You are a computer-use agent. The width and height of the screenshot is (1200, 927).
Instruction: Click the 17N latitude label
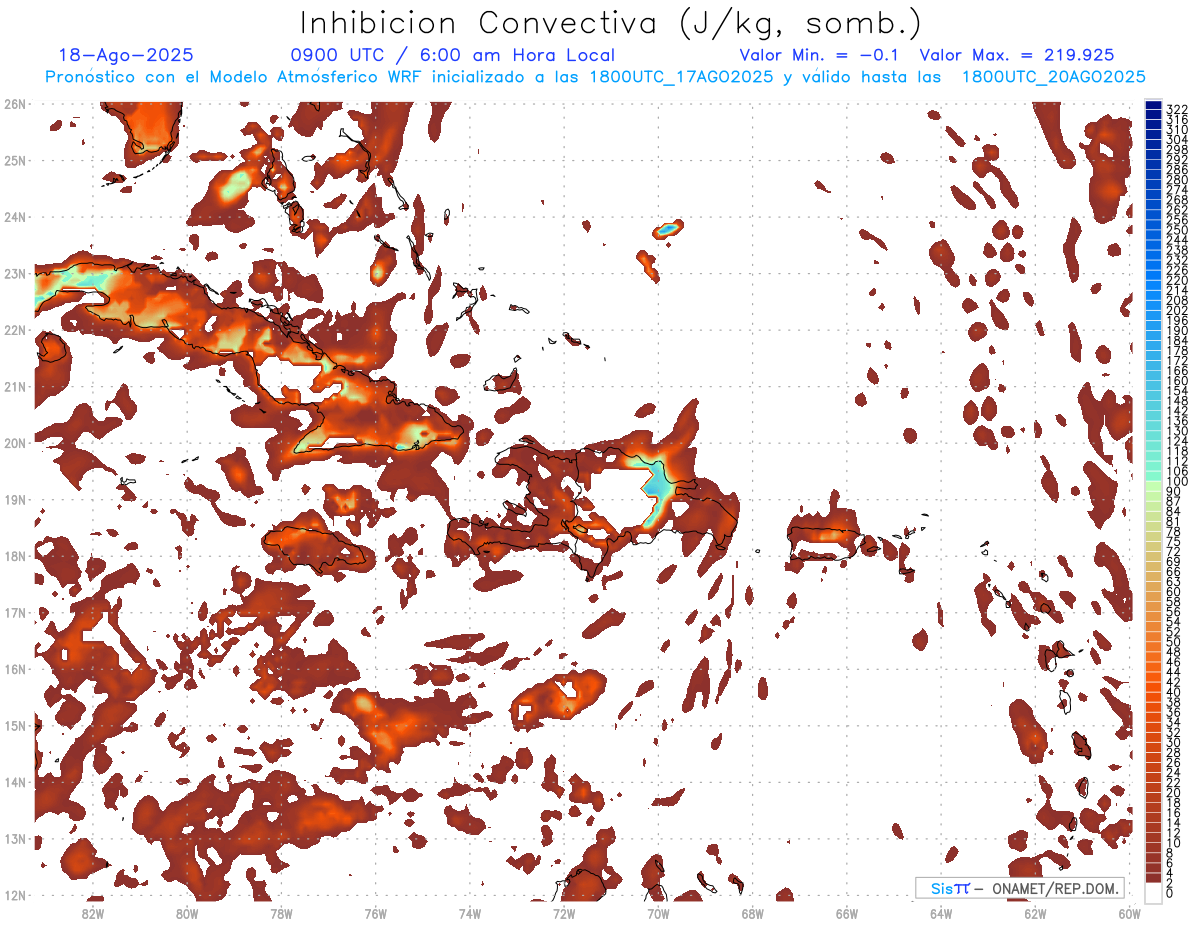15,612
